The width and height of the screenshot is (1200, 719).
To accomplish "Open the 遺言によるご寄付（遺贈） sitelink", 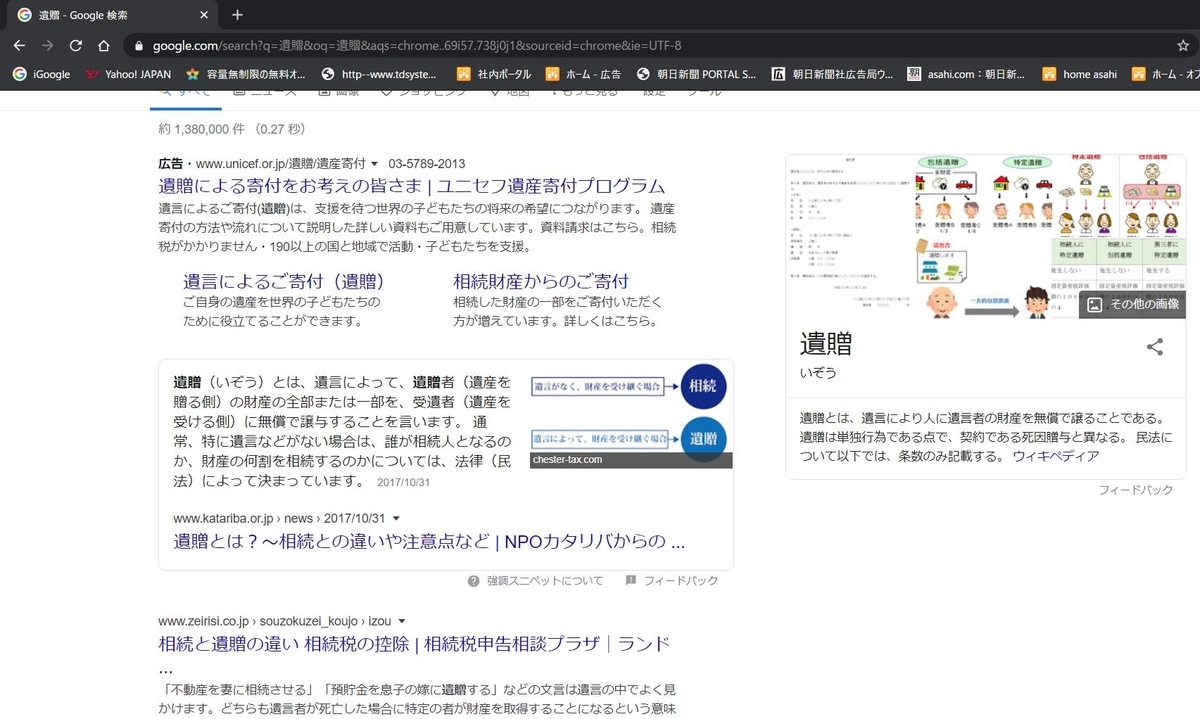I will [x=284, y=282].
